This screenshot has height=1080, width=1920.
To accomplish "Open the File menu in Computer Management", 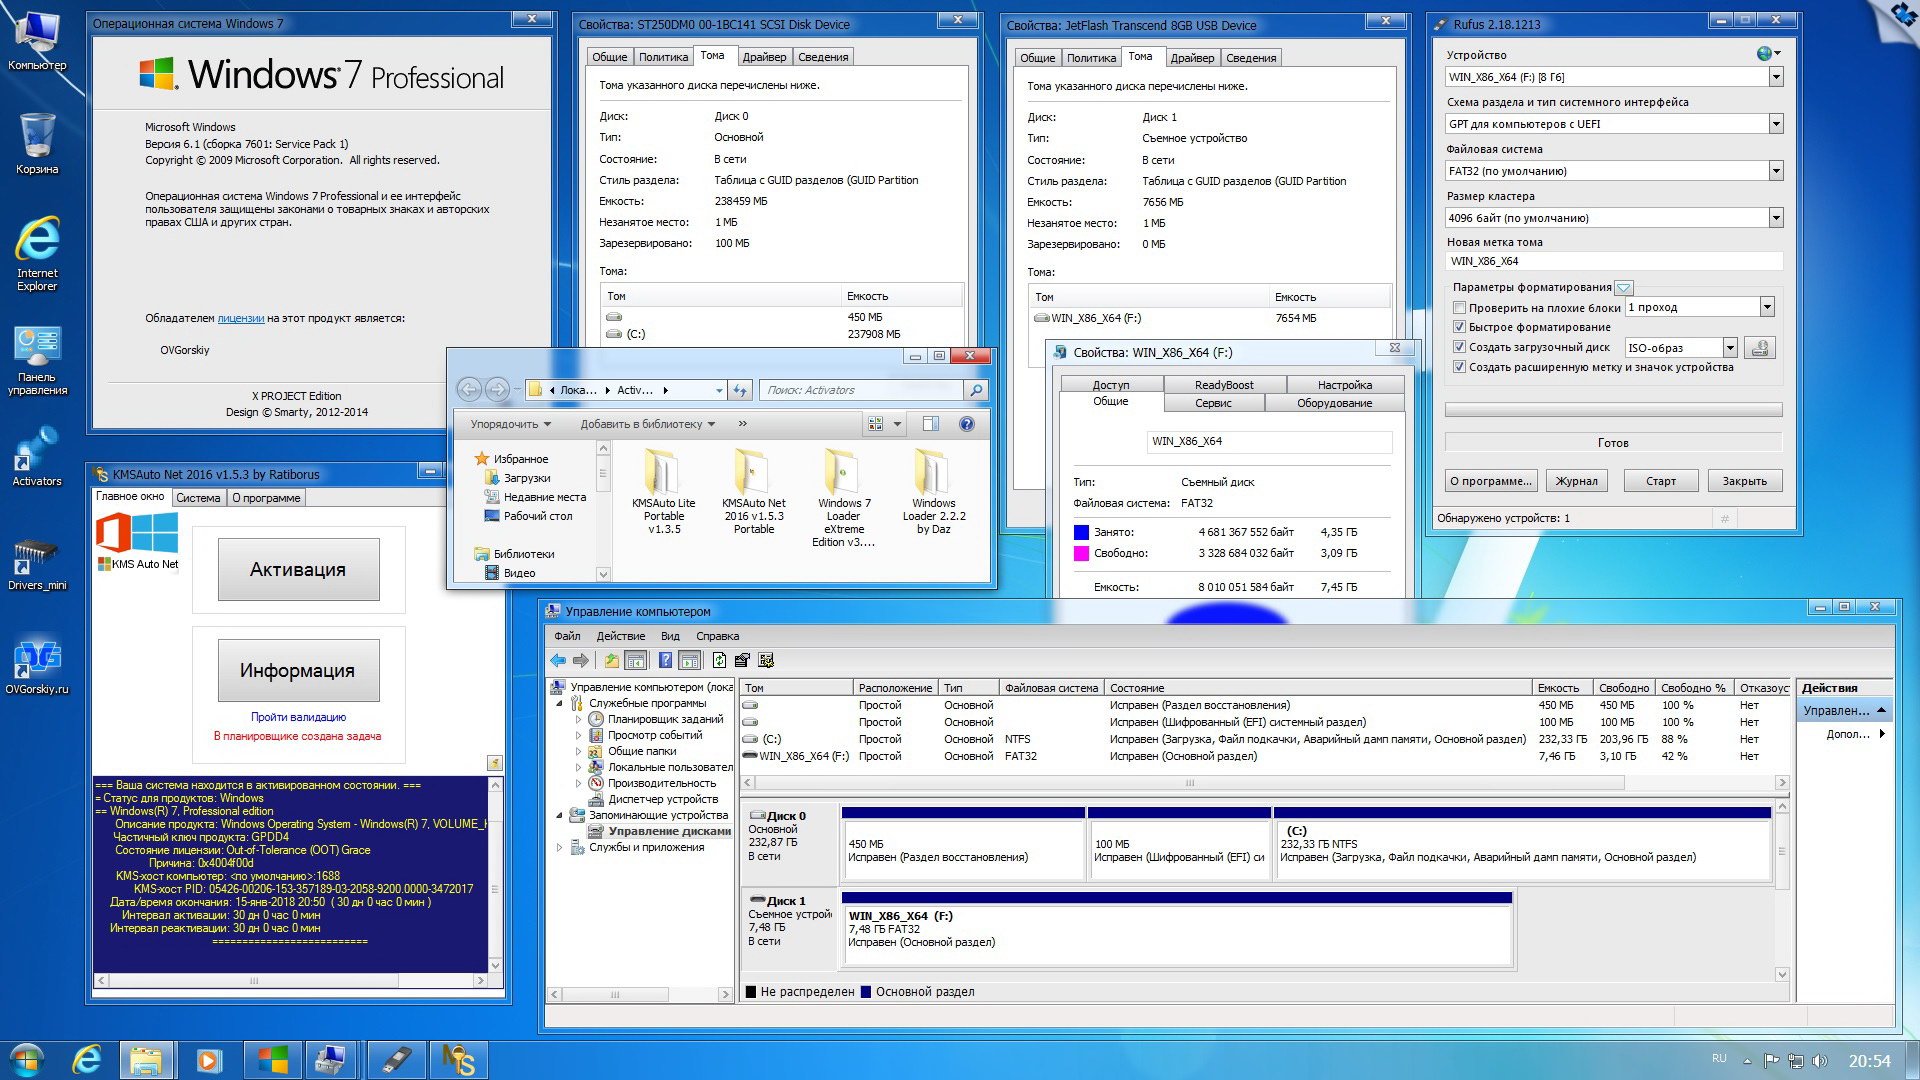I will point(567,636).
